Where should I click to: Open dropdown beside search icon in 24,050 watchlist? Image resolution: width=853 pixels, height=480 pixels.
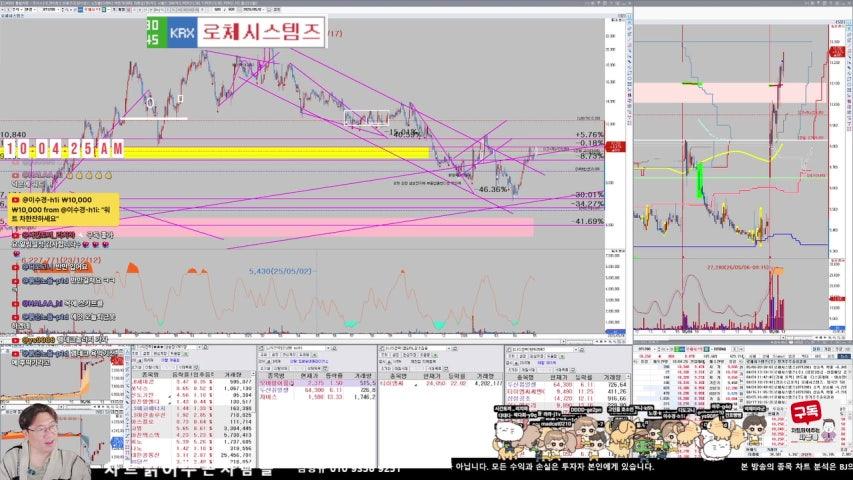pyautogui.click(x=449, y=349)
